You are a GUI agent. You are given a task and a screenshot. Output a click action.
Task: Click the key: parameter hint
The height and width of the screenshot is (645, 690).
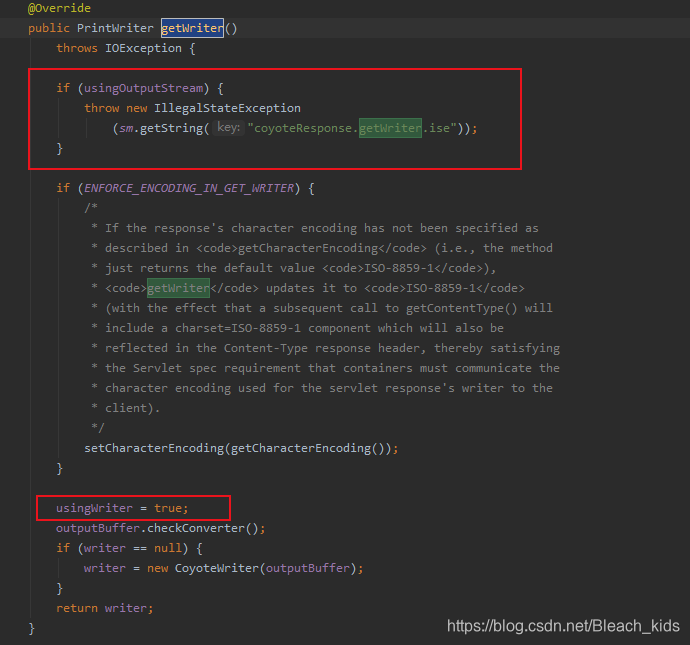point(228,128)
